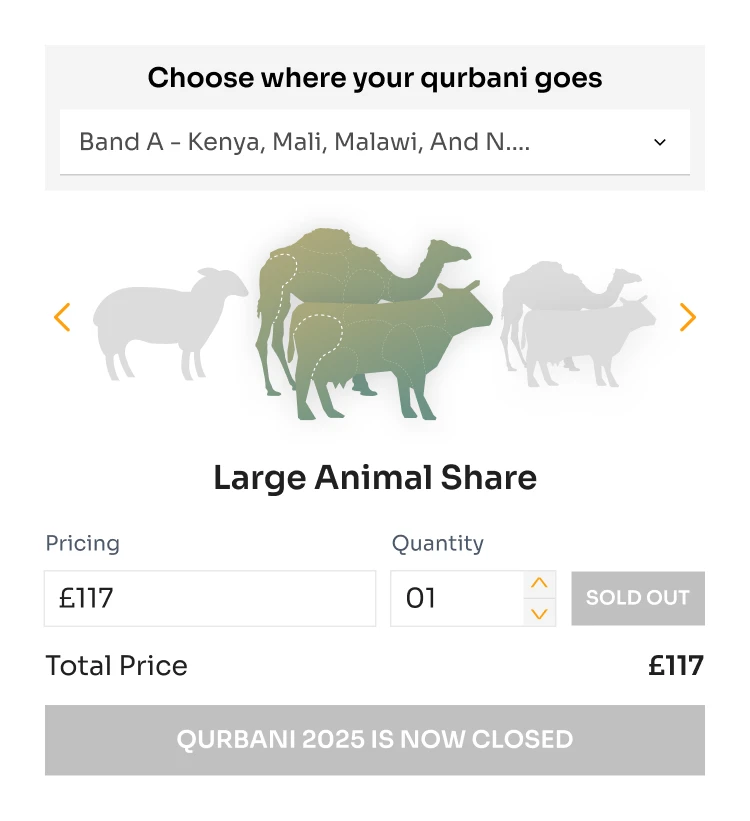Click the quantity field showing 01
750x821 pixels.
(457, 598)
